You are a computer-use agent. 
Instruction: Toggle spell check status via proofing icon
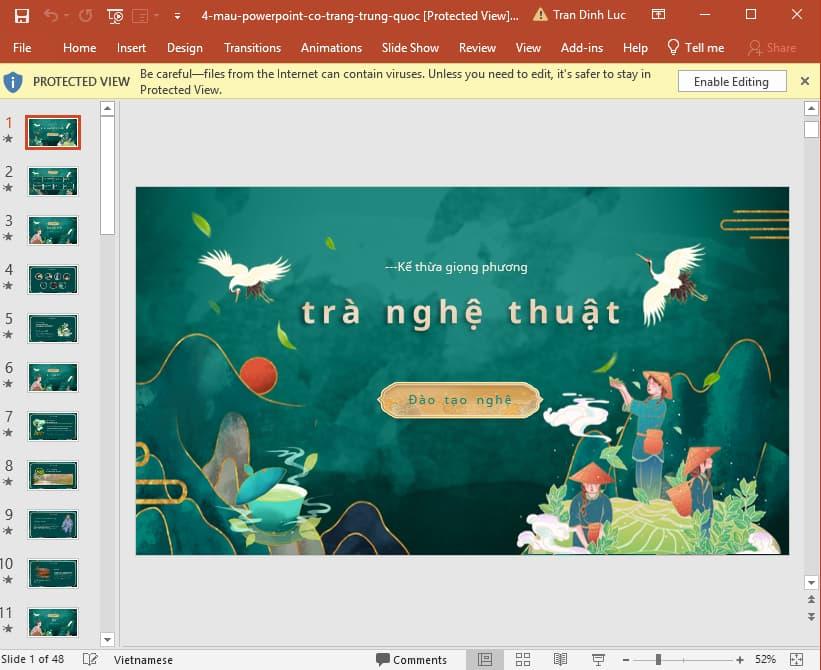[x=90, y=659]
